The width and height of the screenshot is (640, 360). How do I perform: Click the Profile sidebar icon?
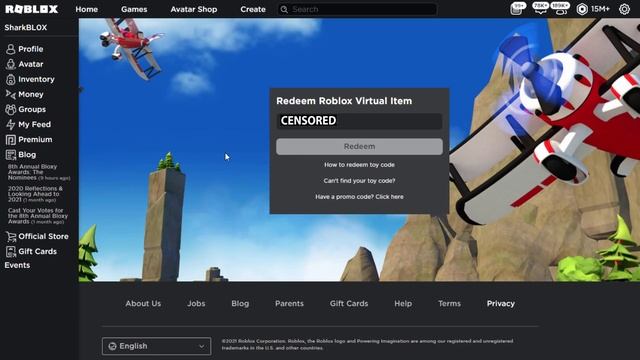[11, 49]
